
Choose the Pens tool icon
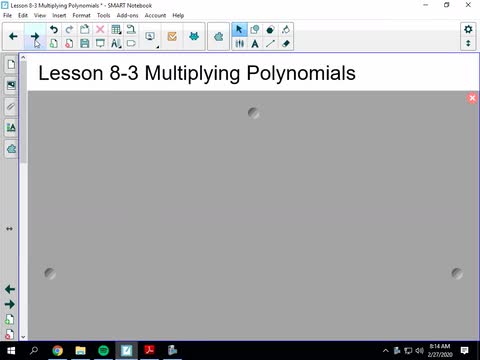coord(239,44)
